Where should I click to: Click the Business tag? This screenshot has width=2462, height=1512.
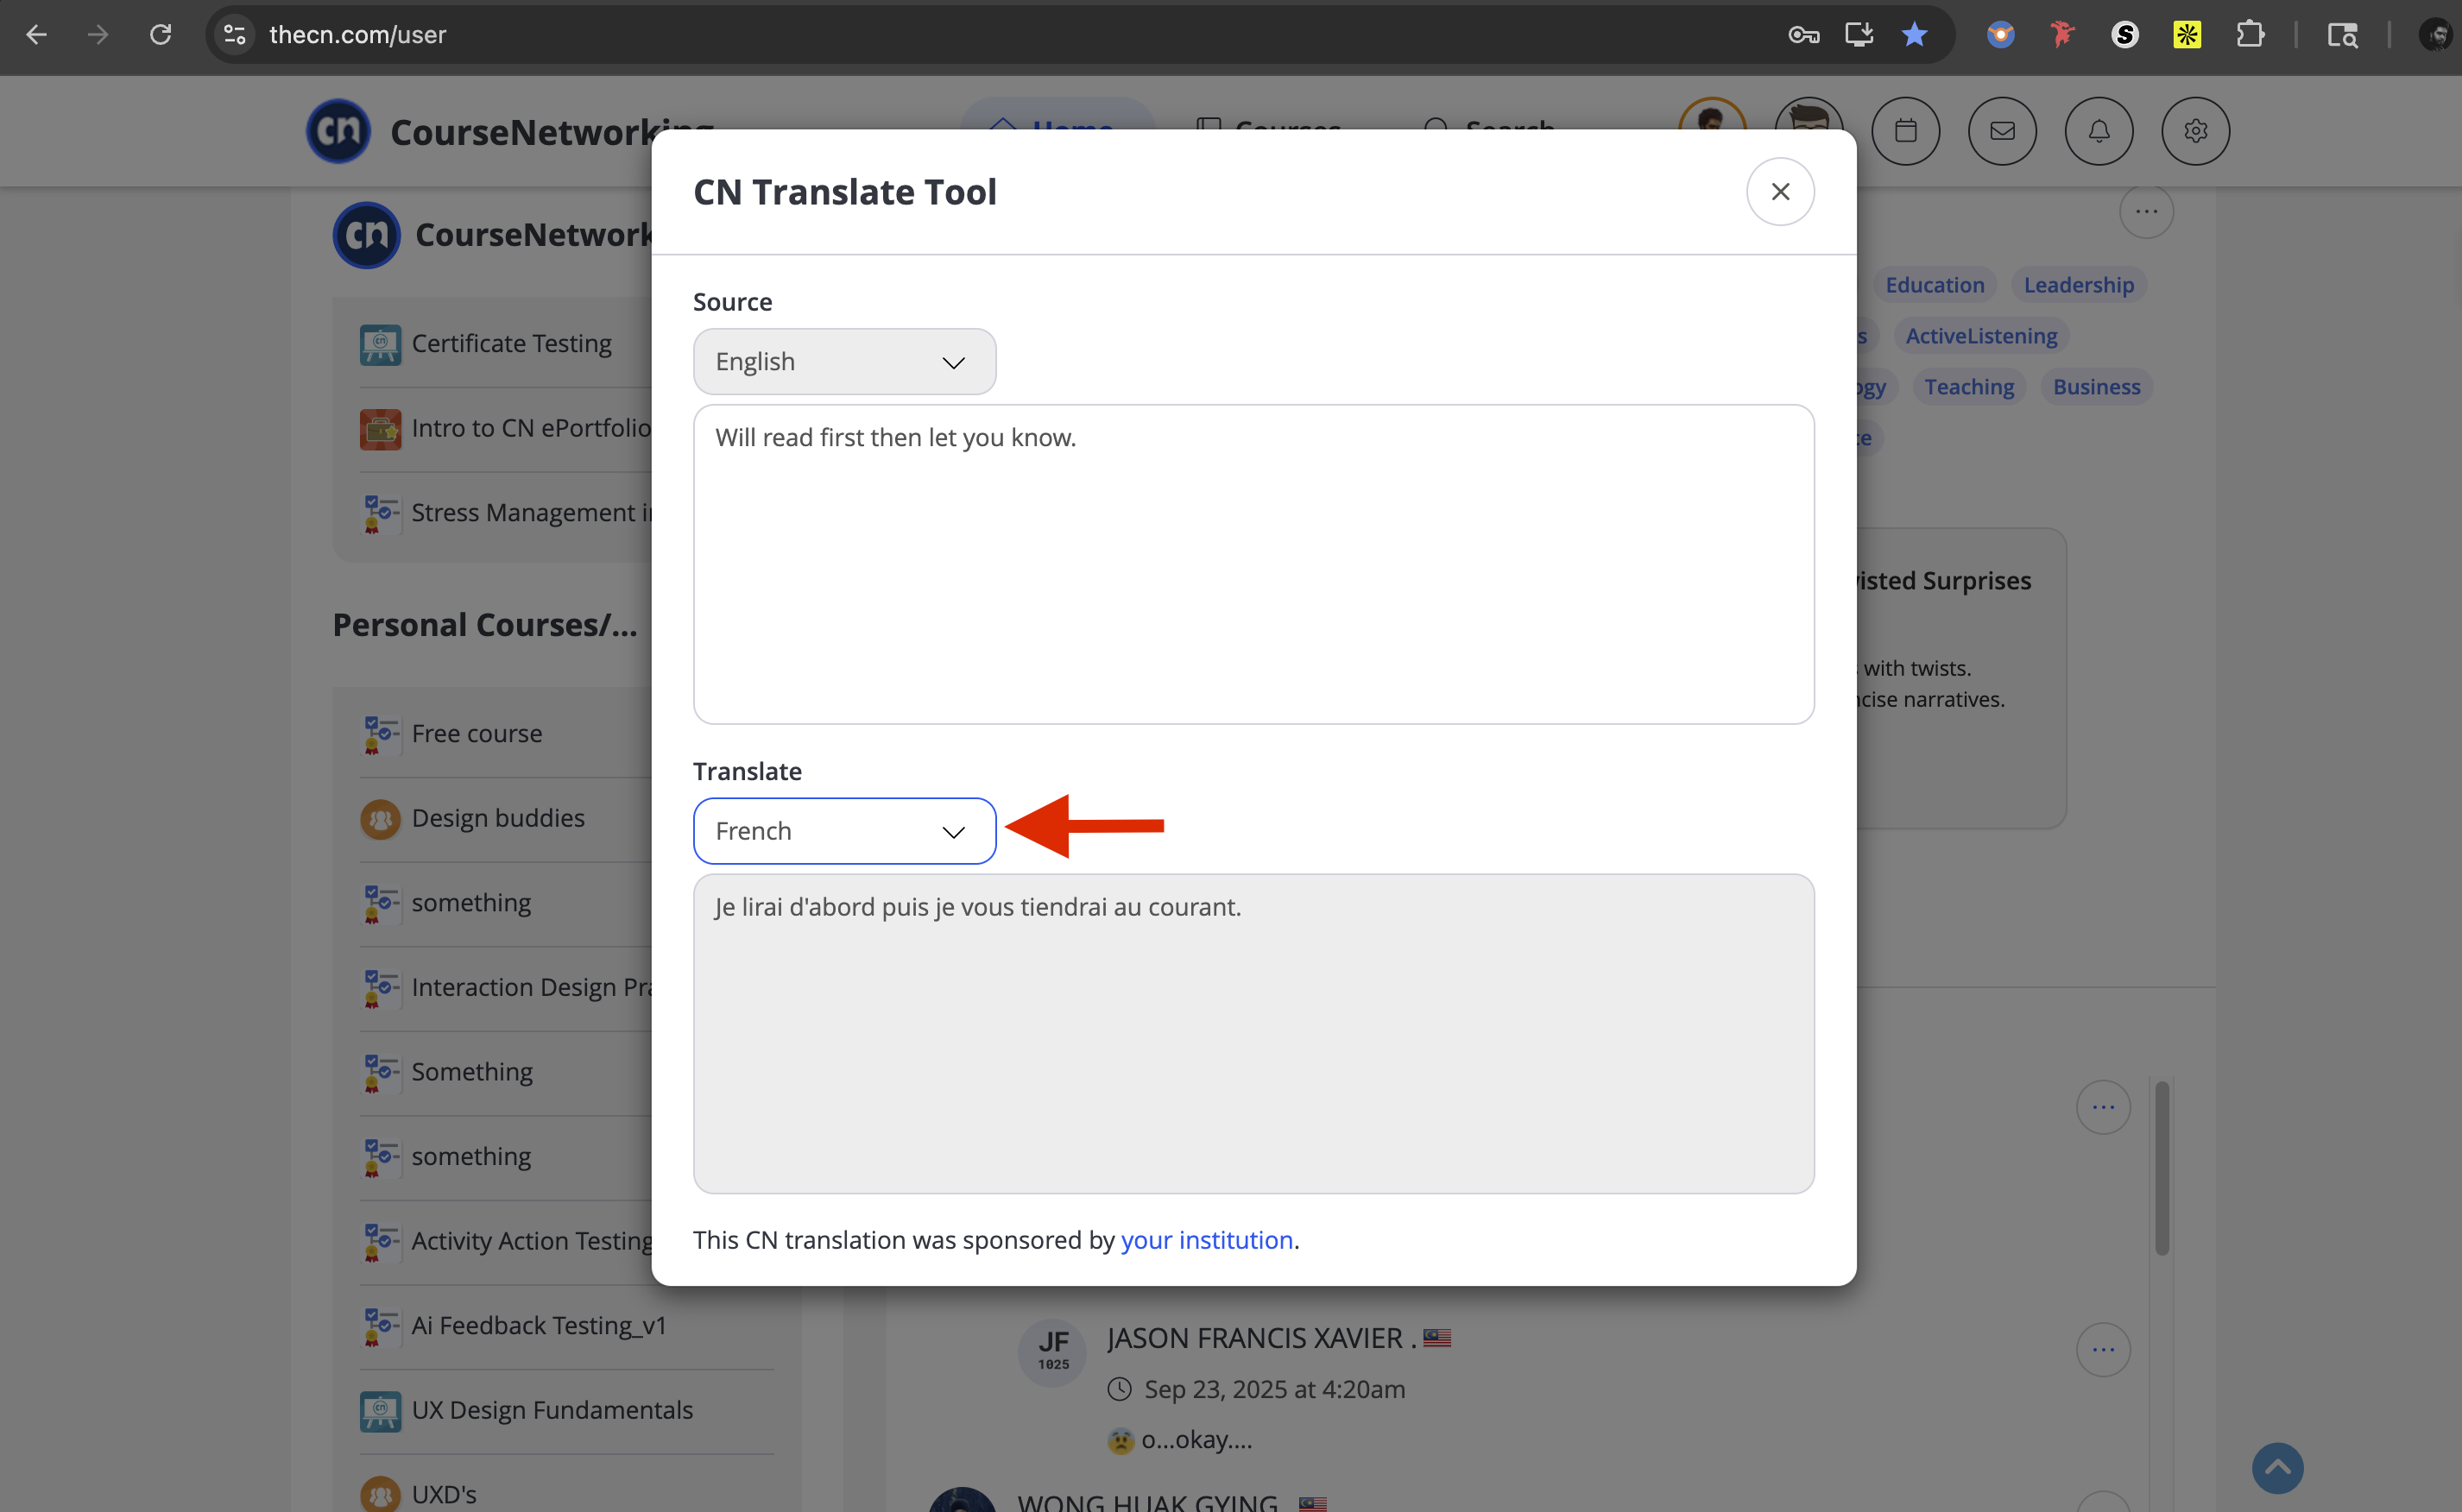pyautogui.click(x=2096, y=386)
